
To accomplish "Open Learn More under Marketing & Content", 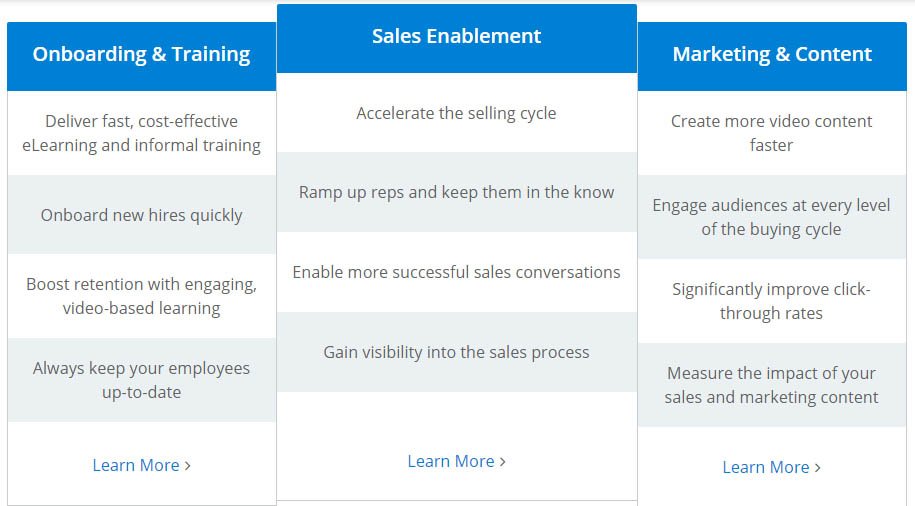I will pyautogui.click(x=771, y=467).
